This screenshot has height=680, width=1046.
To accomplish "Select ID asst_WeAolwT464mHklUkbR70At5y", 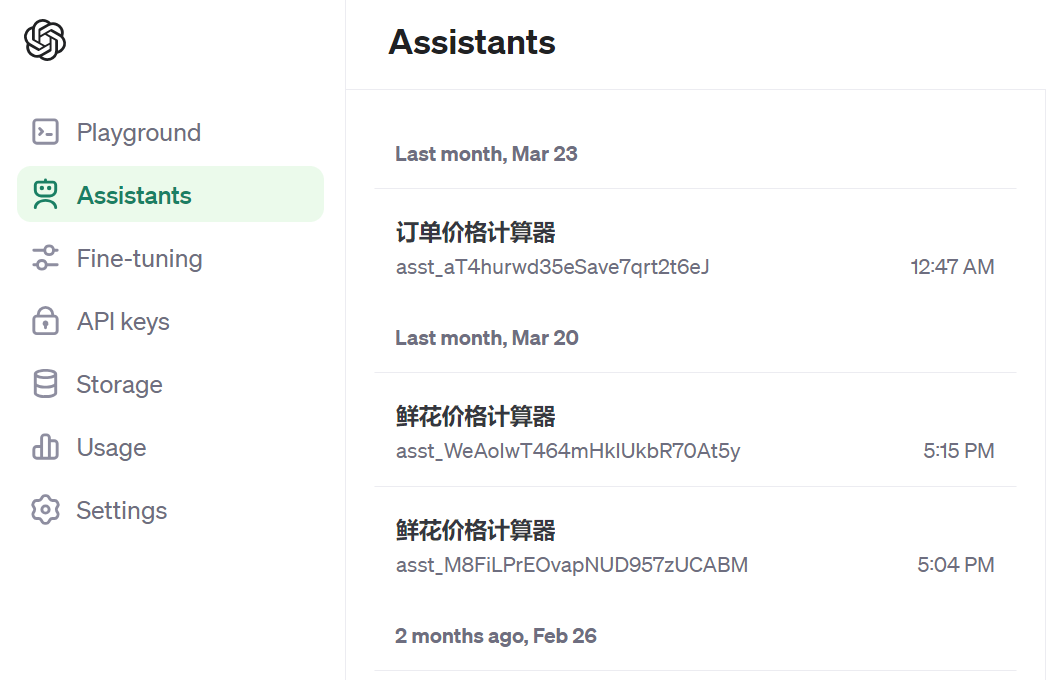I will point(568,451).
